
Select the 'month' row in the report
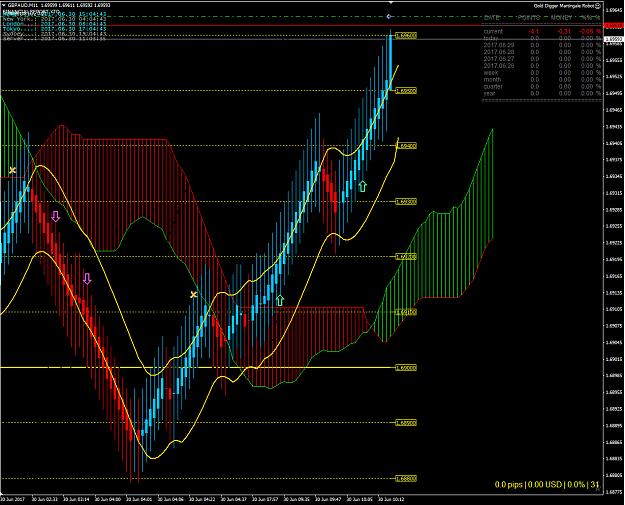point(542,79)
